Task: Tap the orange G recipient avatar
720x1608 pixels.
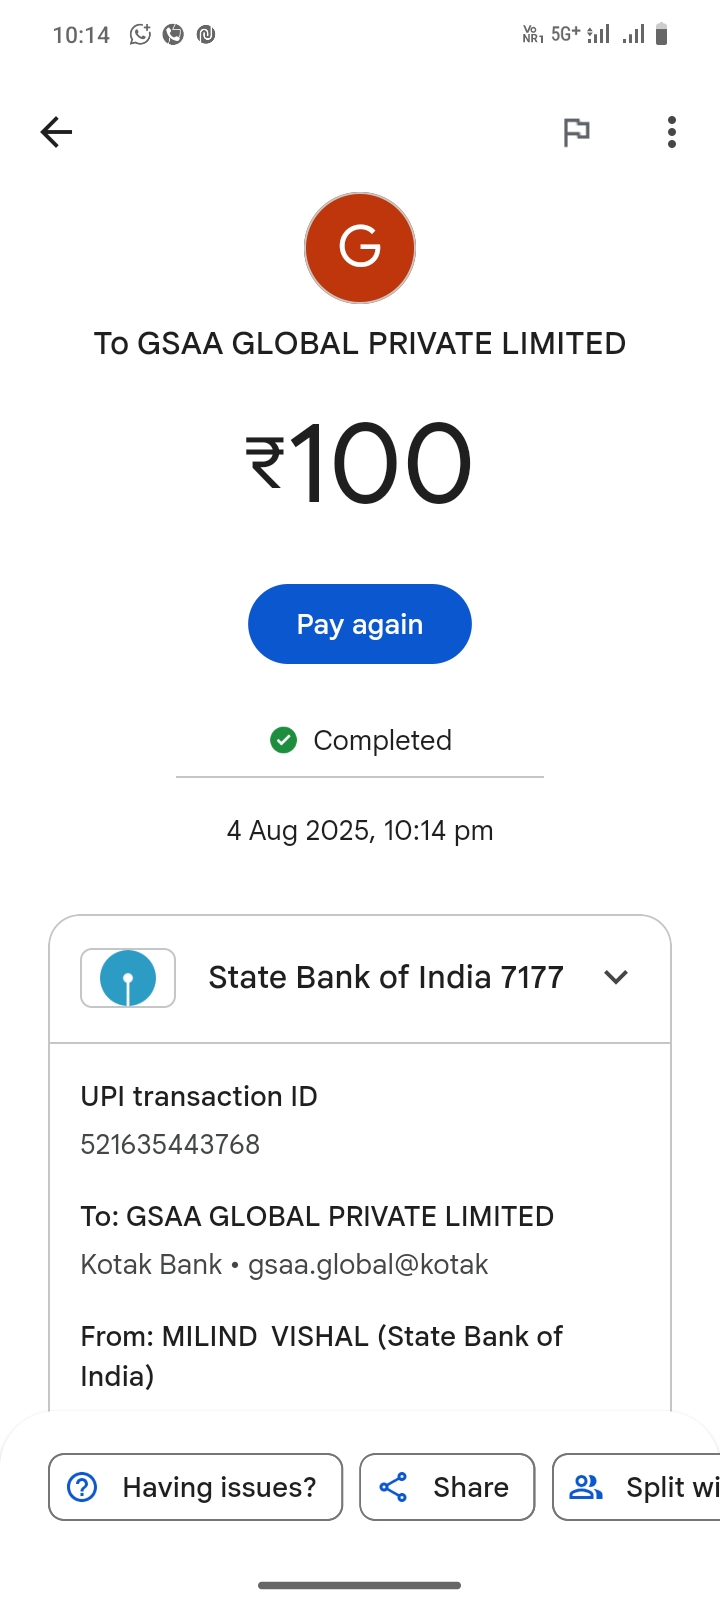Action: point(360,248)
